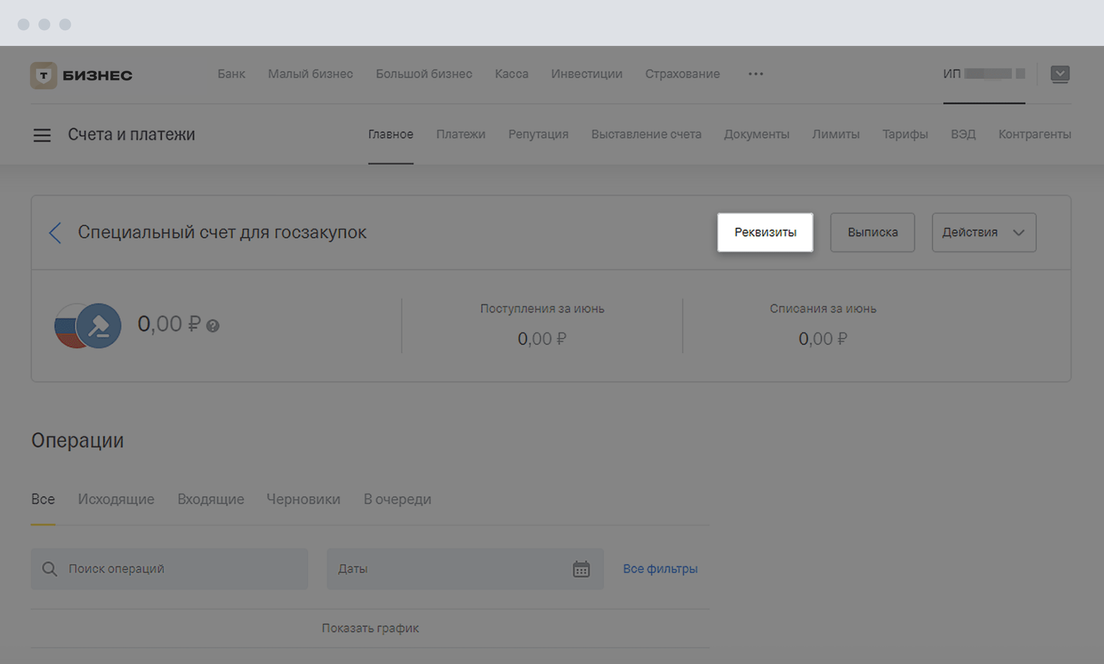Click the Реквизиты button
This screenshot has height=664, width=1104.
pos(765,232)
